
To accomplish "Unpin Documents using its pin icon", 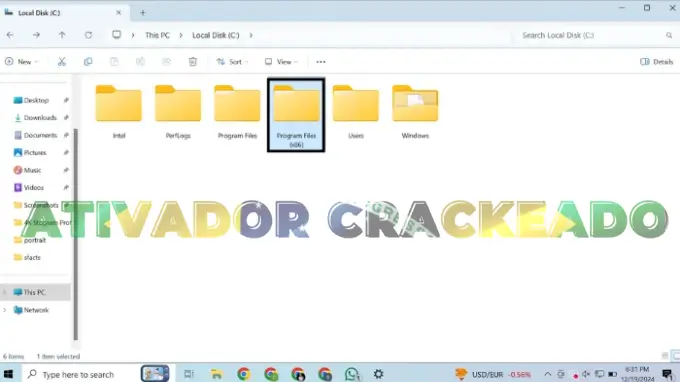I will pyautogui.click(x=66, y=135).
